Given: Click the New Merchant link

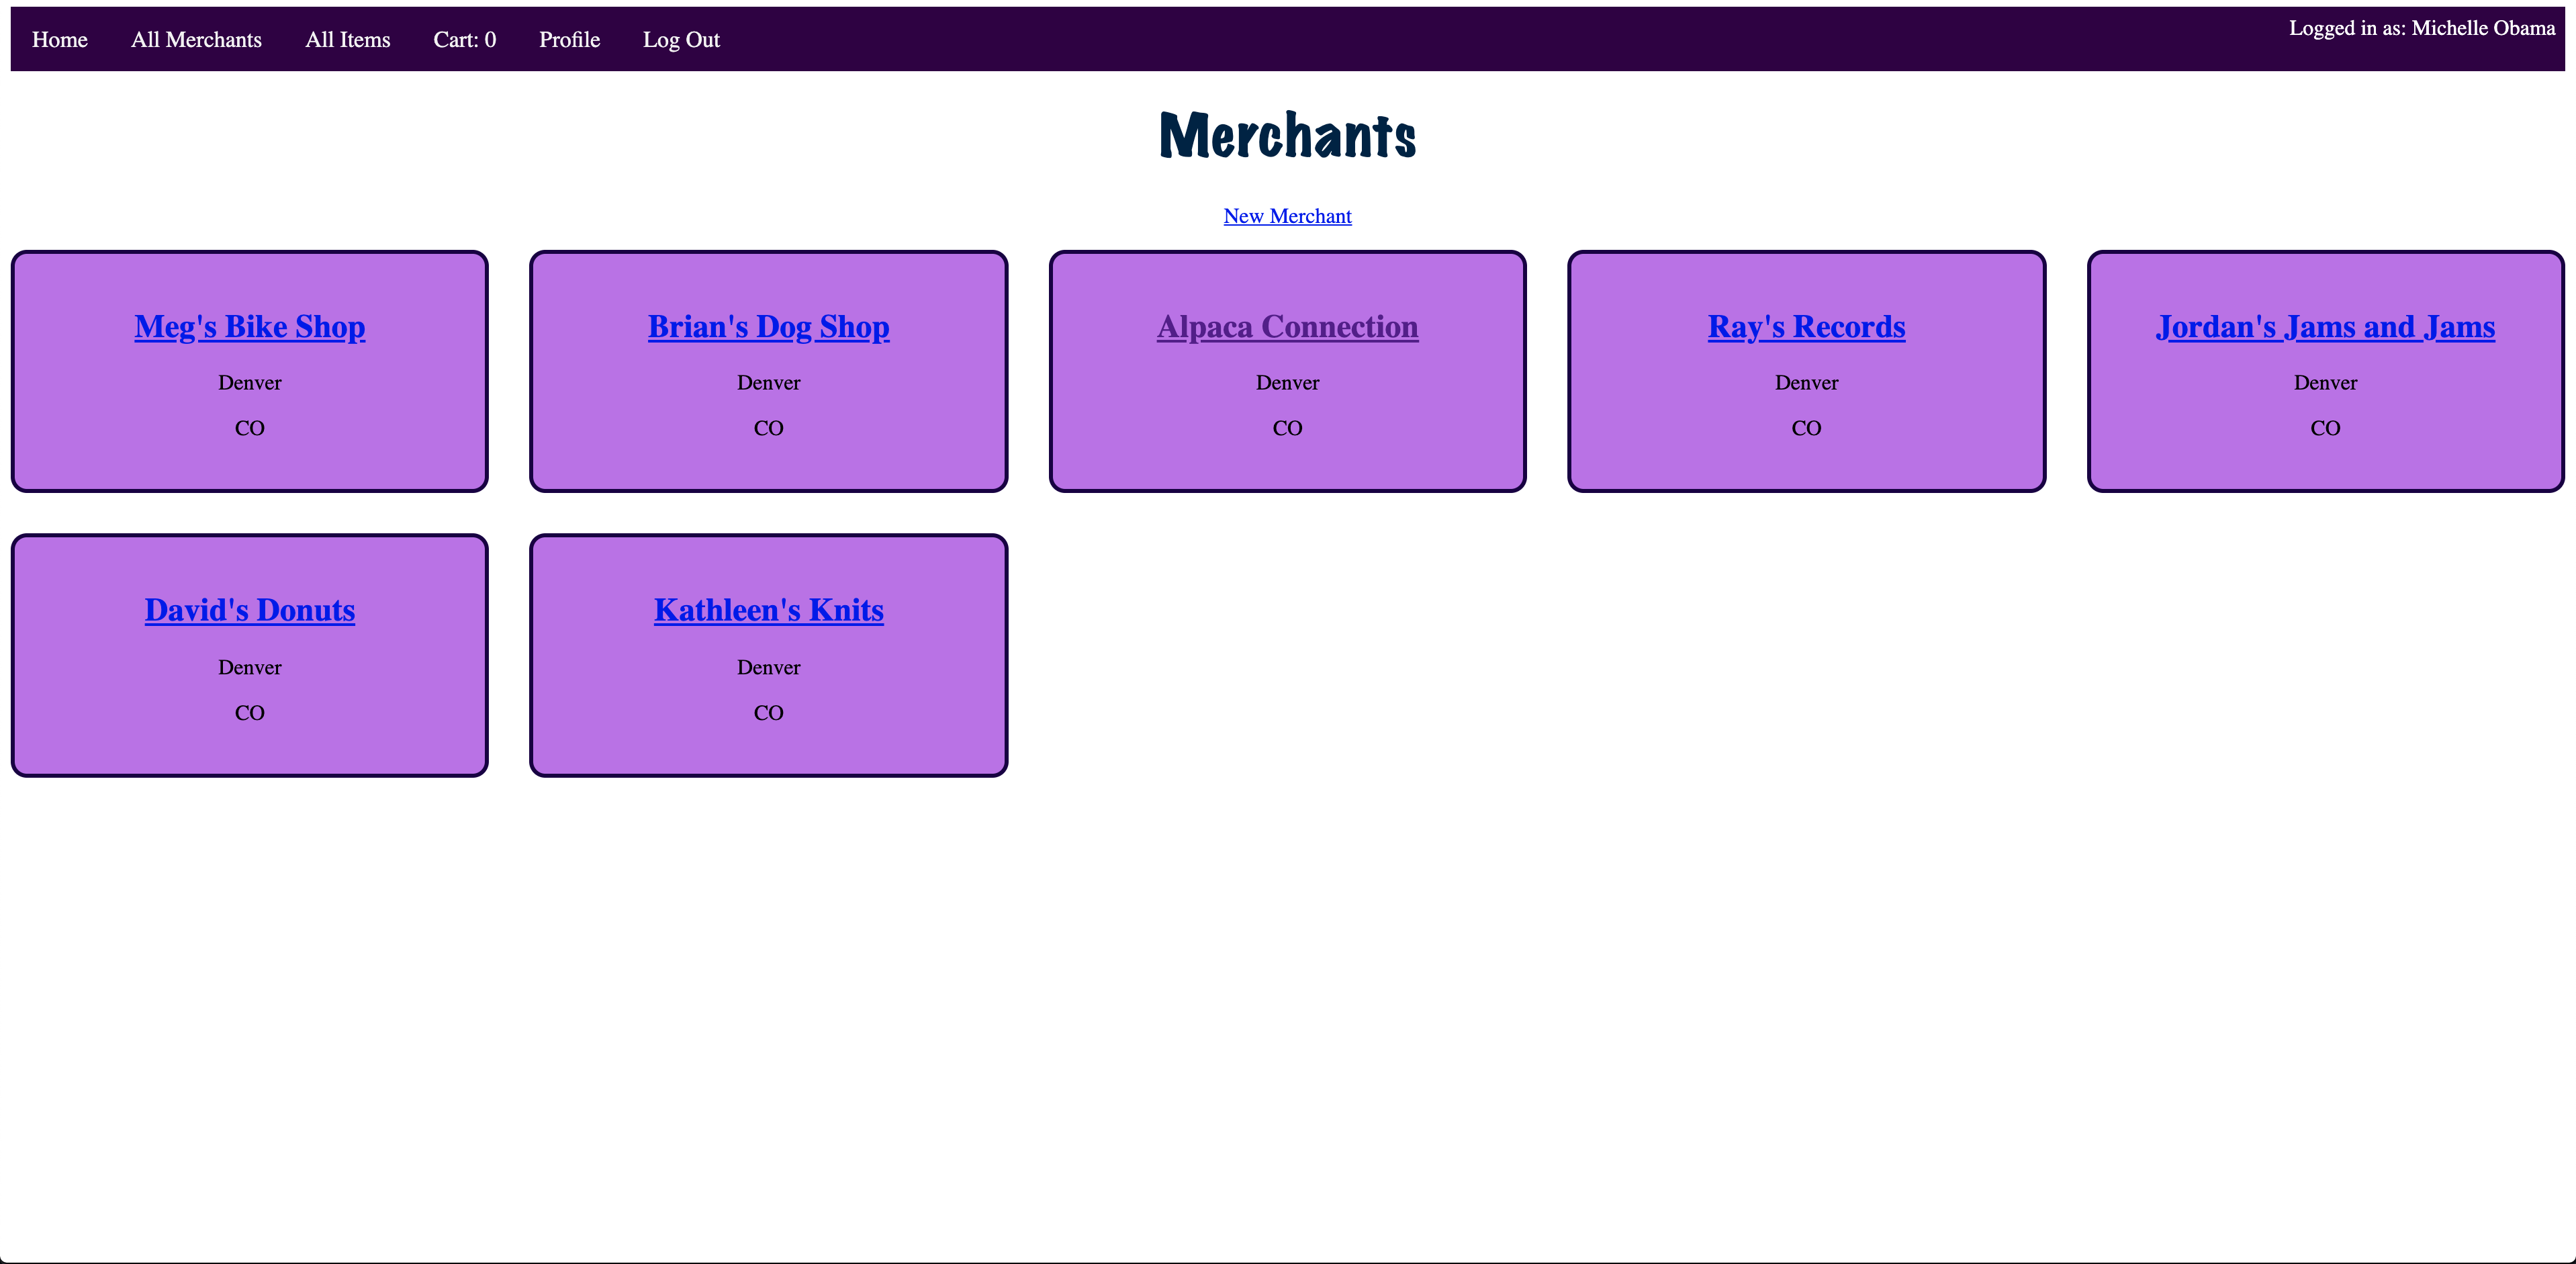Looking at the screenshot, I should 1287,216.
